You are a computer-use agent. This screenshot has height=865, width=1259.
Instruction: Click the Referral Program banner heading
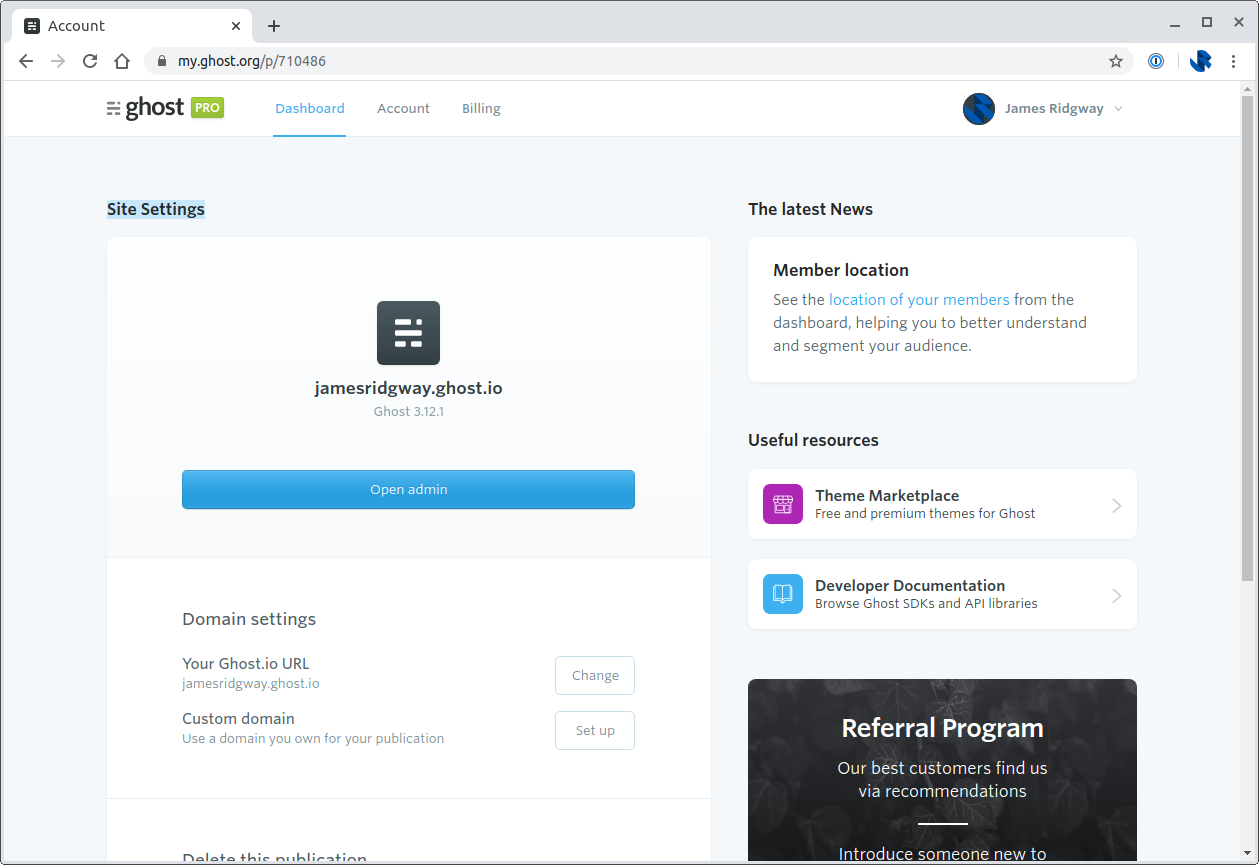(x=942, y=728)
